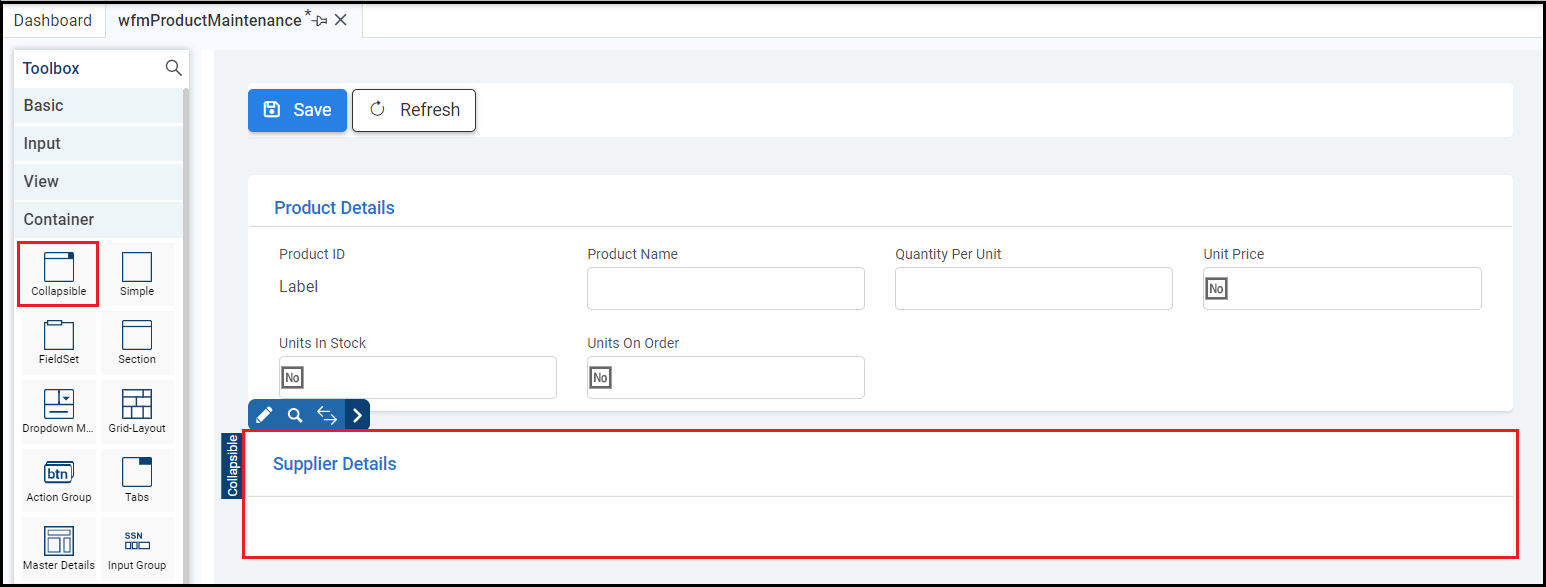Expand the Basic toolbox category
This screenshot has width=1546, height=587.
click(x=98, y=106)
